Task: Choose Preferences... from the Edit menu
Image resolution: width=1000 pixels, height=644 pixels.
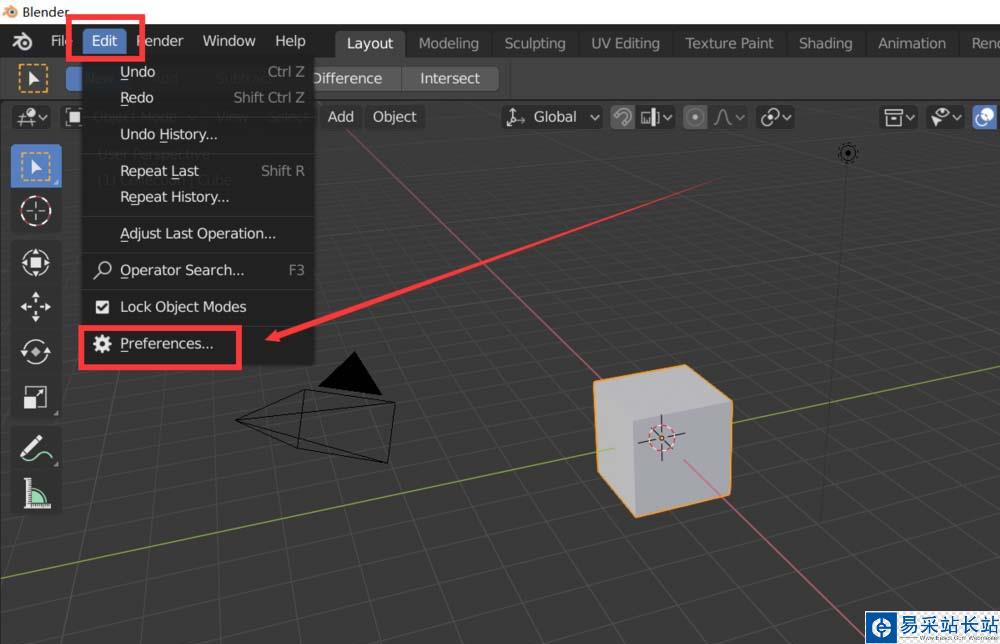Action: tap(198, 344)
